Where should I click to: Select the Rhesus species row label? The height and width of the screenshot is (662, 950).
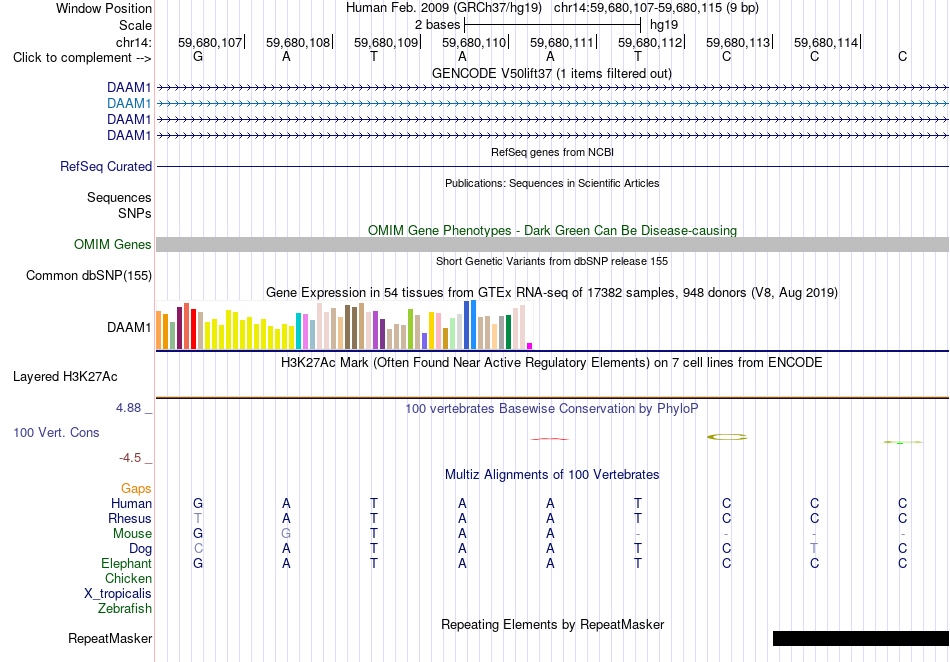pos(130,518)
